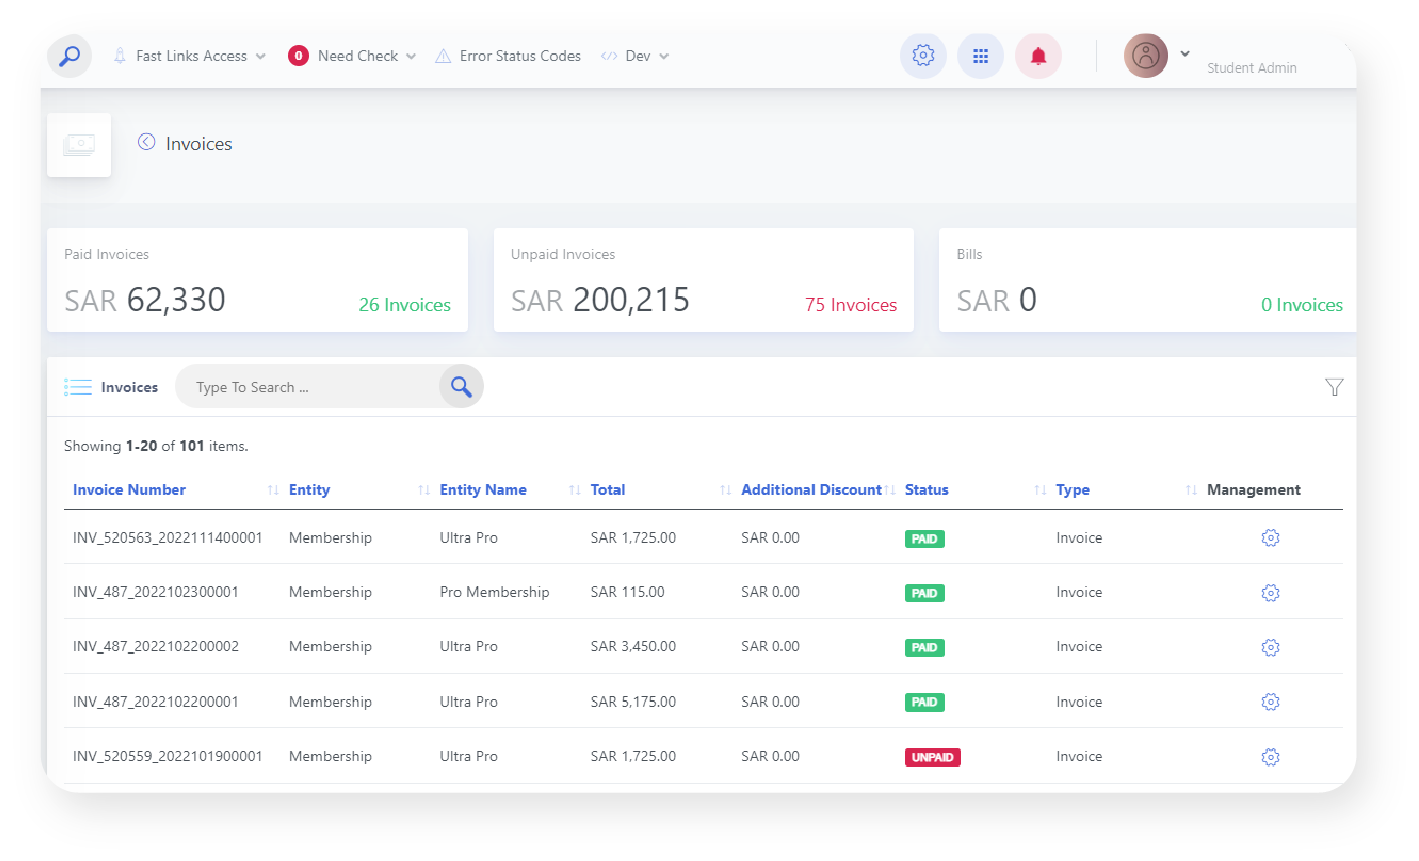Click the SAR 5,175.00 total
Image resolution: width=1419 pixels, height=861 pixels.
[x=633, y=702]
